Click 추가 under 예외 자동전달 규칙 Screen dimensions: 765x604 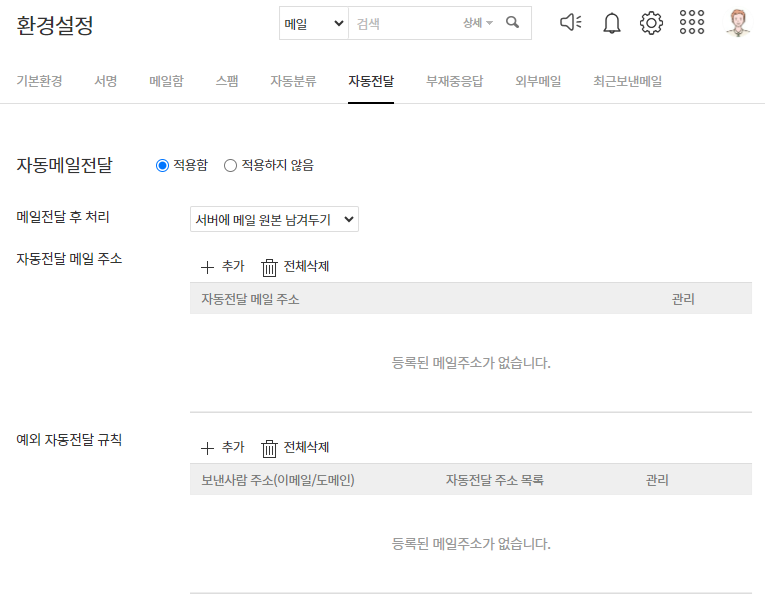222,448
